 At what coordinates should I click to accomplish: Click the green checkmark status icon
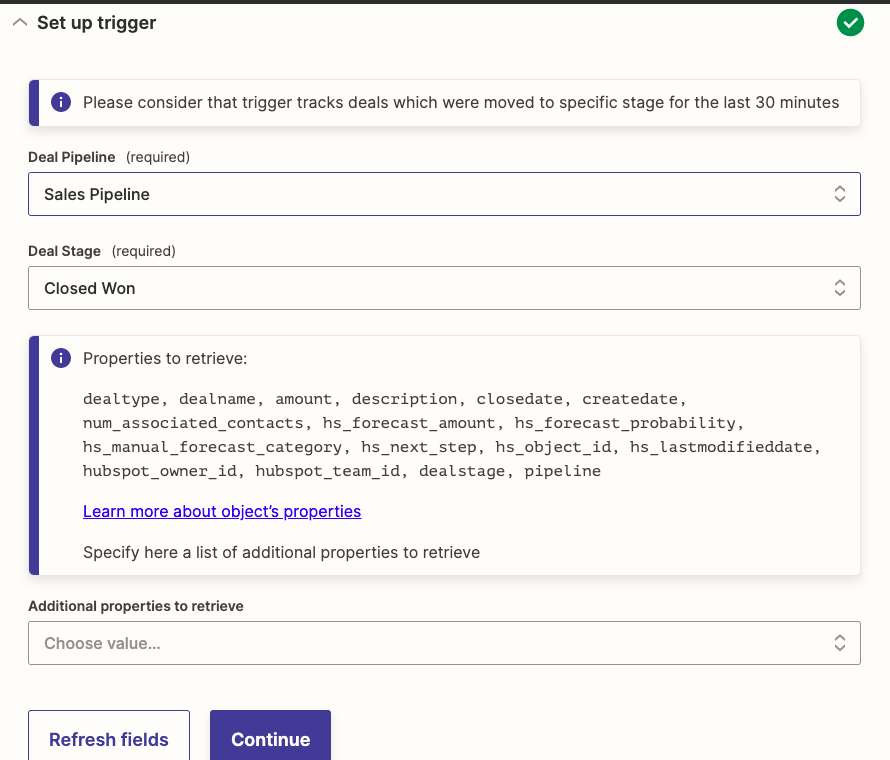click(850, 22)
